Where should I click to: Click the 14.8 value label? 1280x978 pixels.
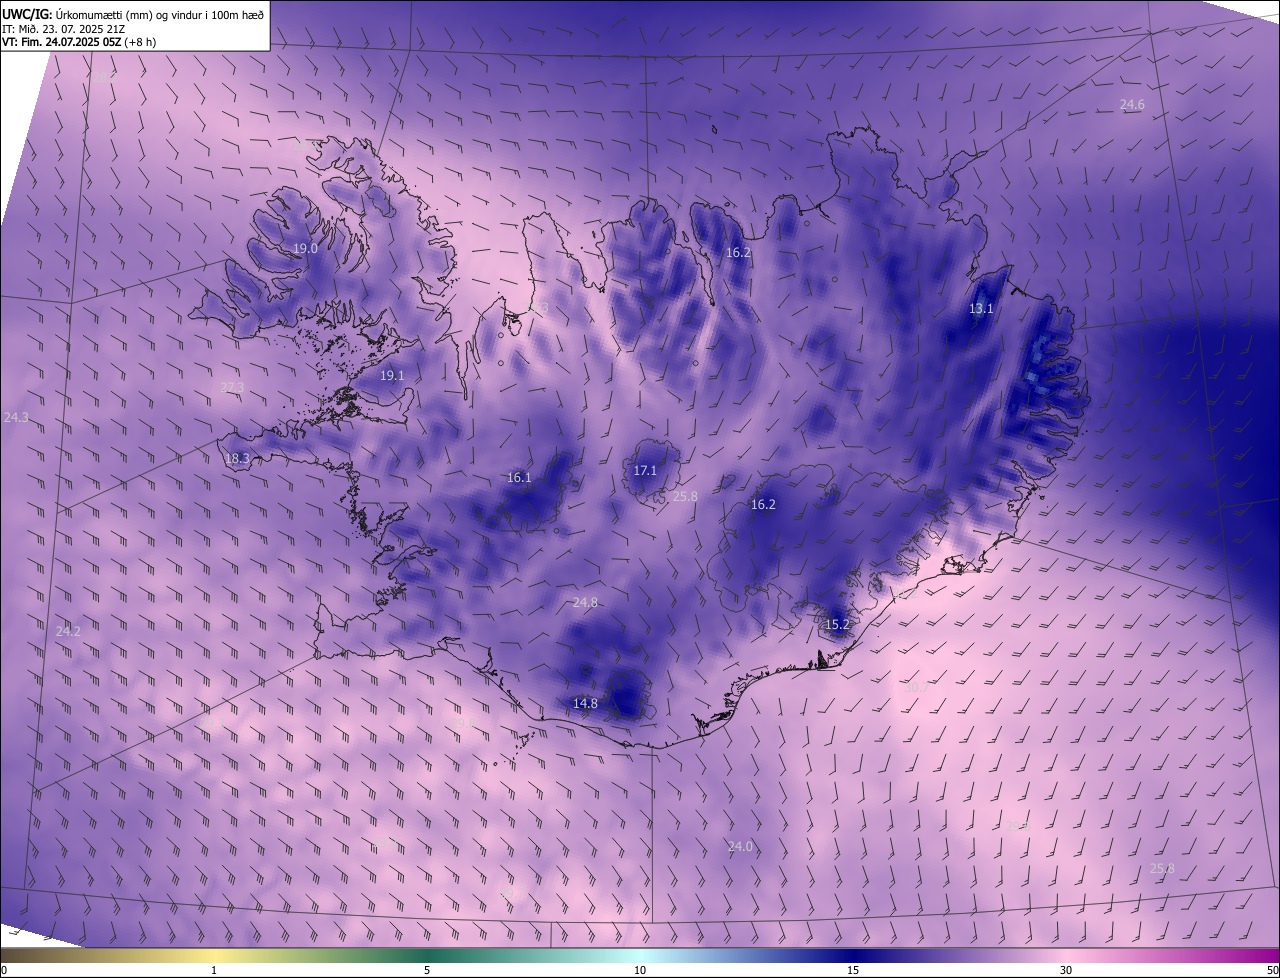click(585, 704)
